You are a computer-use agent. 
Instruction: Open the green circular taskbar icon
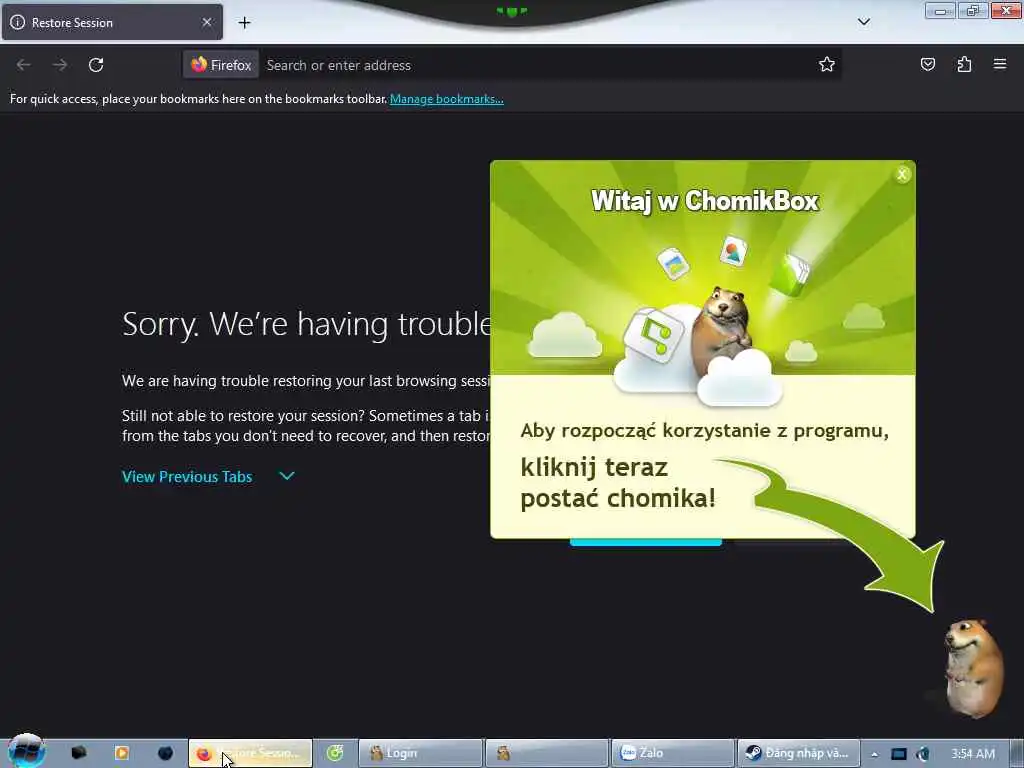[334, 753]
